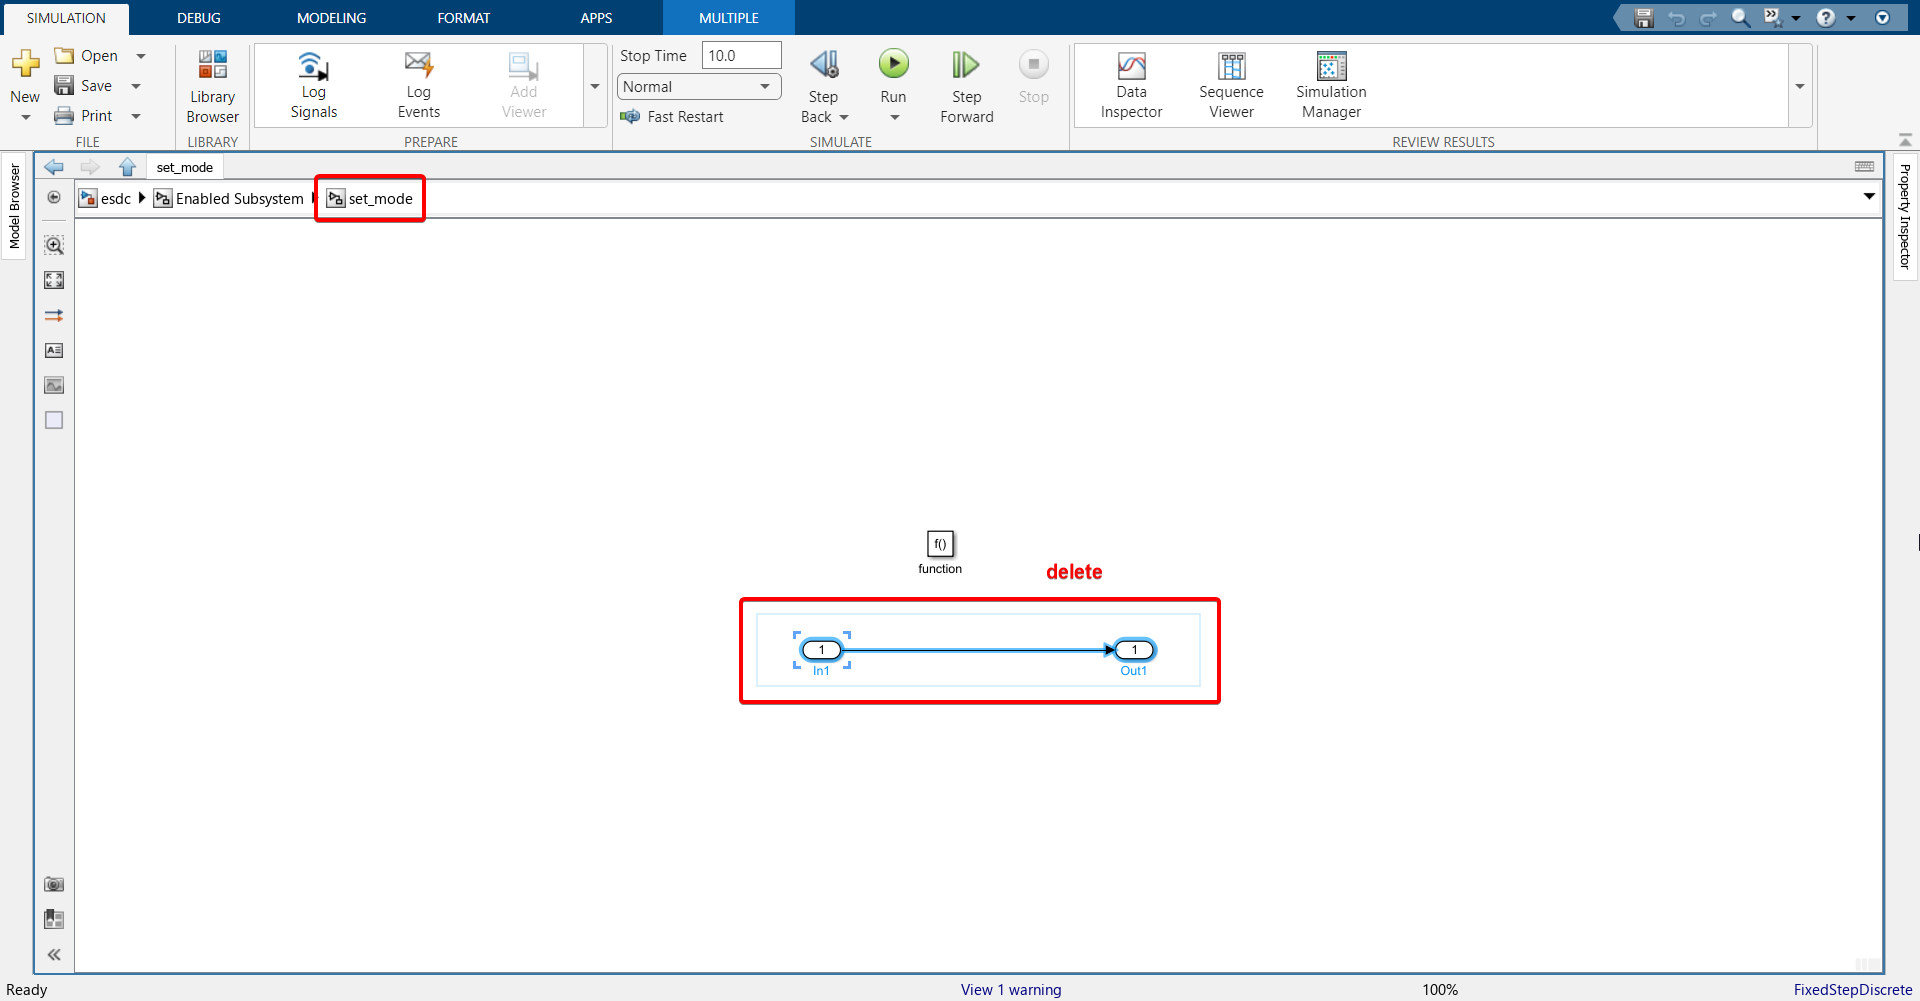Expand the Run dropdown arrow
1920x1001 pixels.
pyautogui.click(x=894, y=118)
